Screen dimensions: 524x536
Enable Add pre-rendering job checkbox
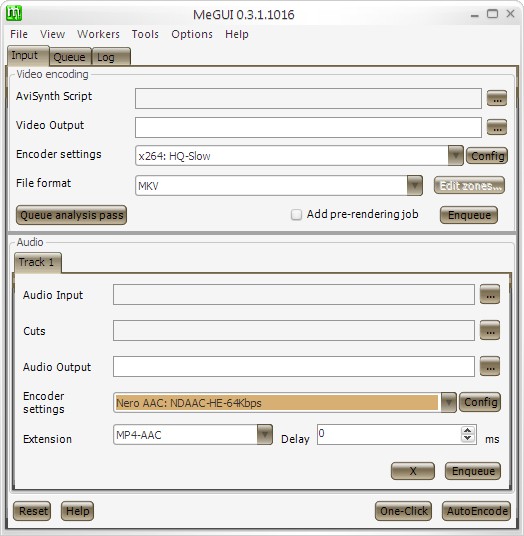pos(296,215)
